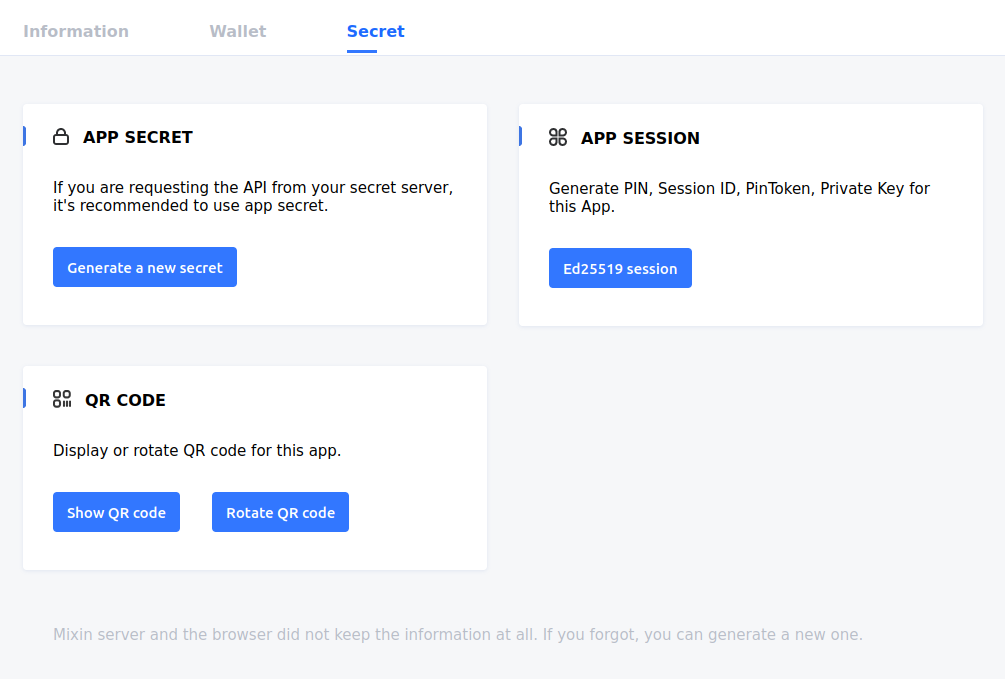Select the Secret tab

375,31
